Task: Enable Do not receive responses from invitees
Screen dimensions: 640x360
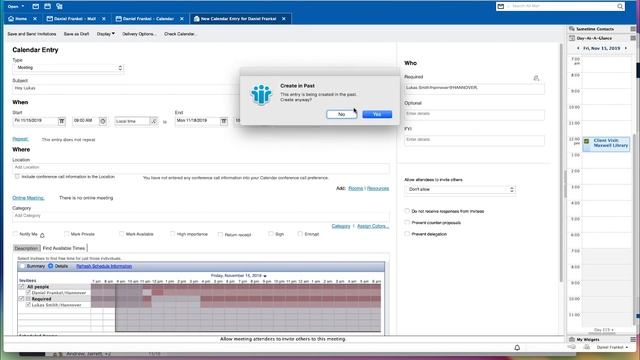Action: tap(407, 211)
